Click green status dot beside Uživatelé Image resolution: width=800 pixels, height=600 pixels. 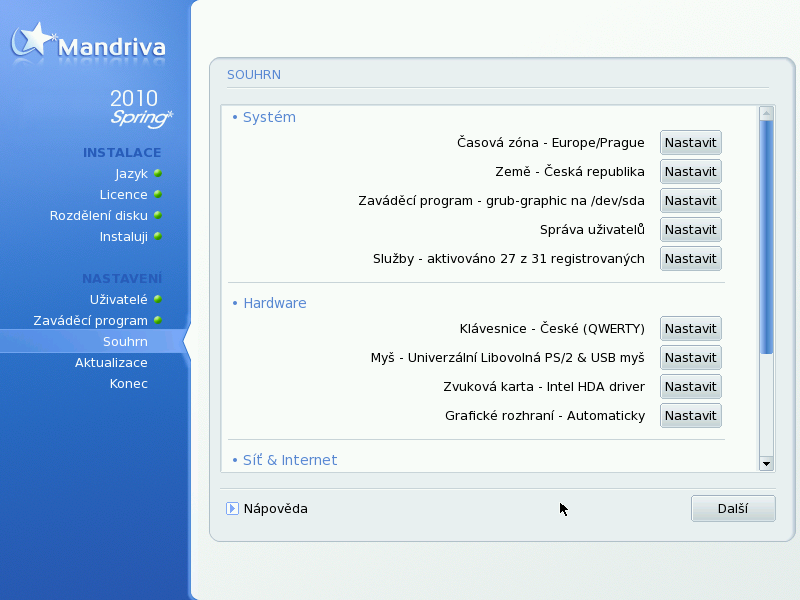pyautogui.click(x=158, y=299)
